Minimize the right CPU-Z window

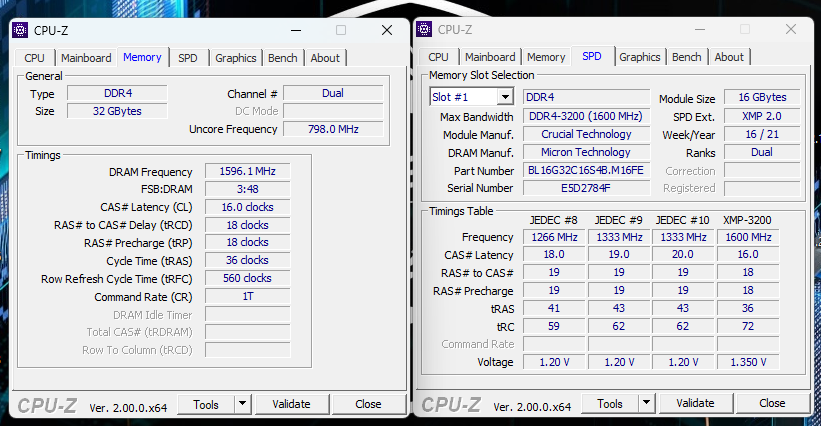pyautogui.click(x=700, y=29)
